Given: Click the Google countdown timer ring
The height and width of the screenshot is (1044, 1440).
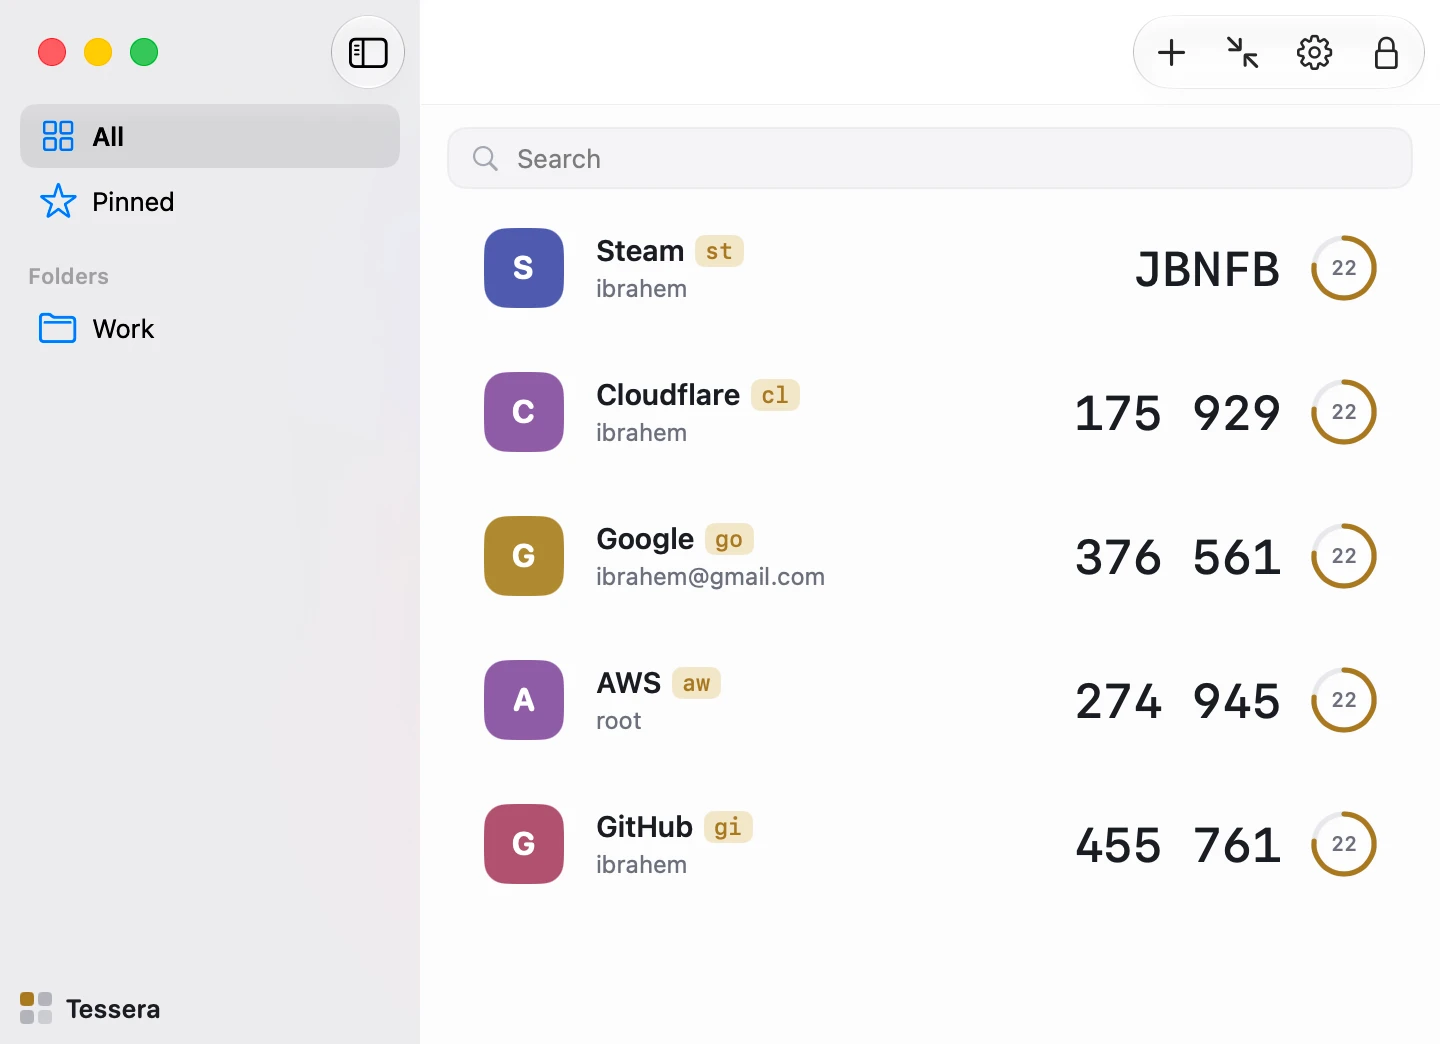Looking at the screenshot, I should click(1344, 556).
